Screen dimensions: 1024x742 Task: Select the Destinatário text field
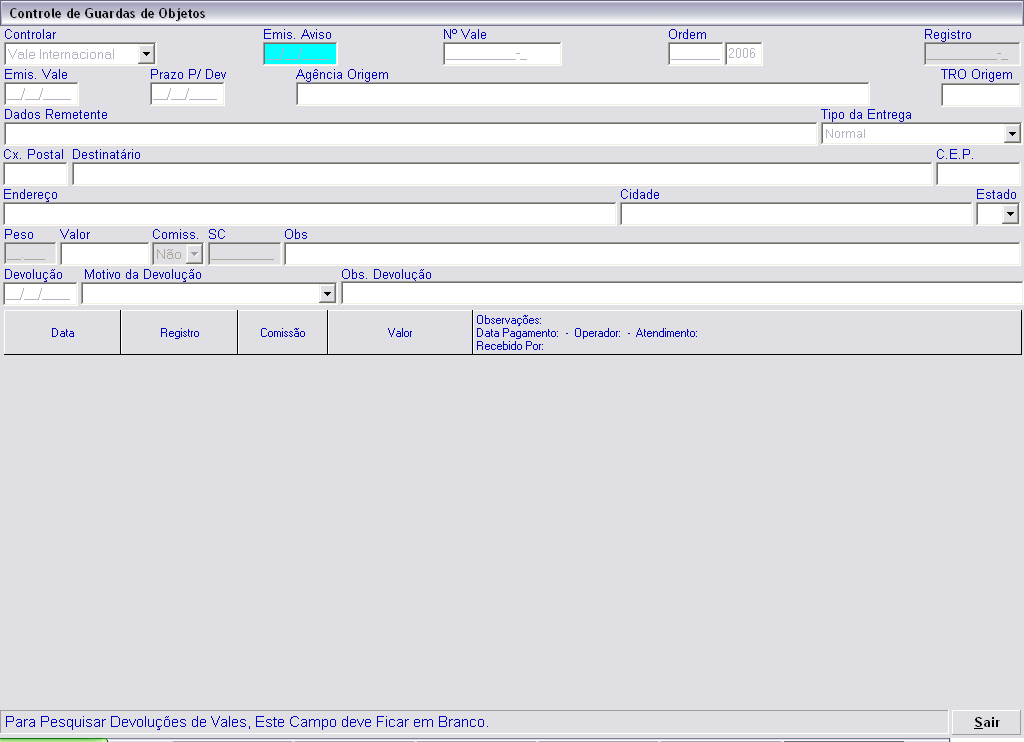[501, 174]
